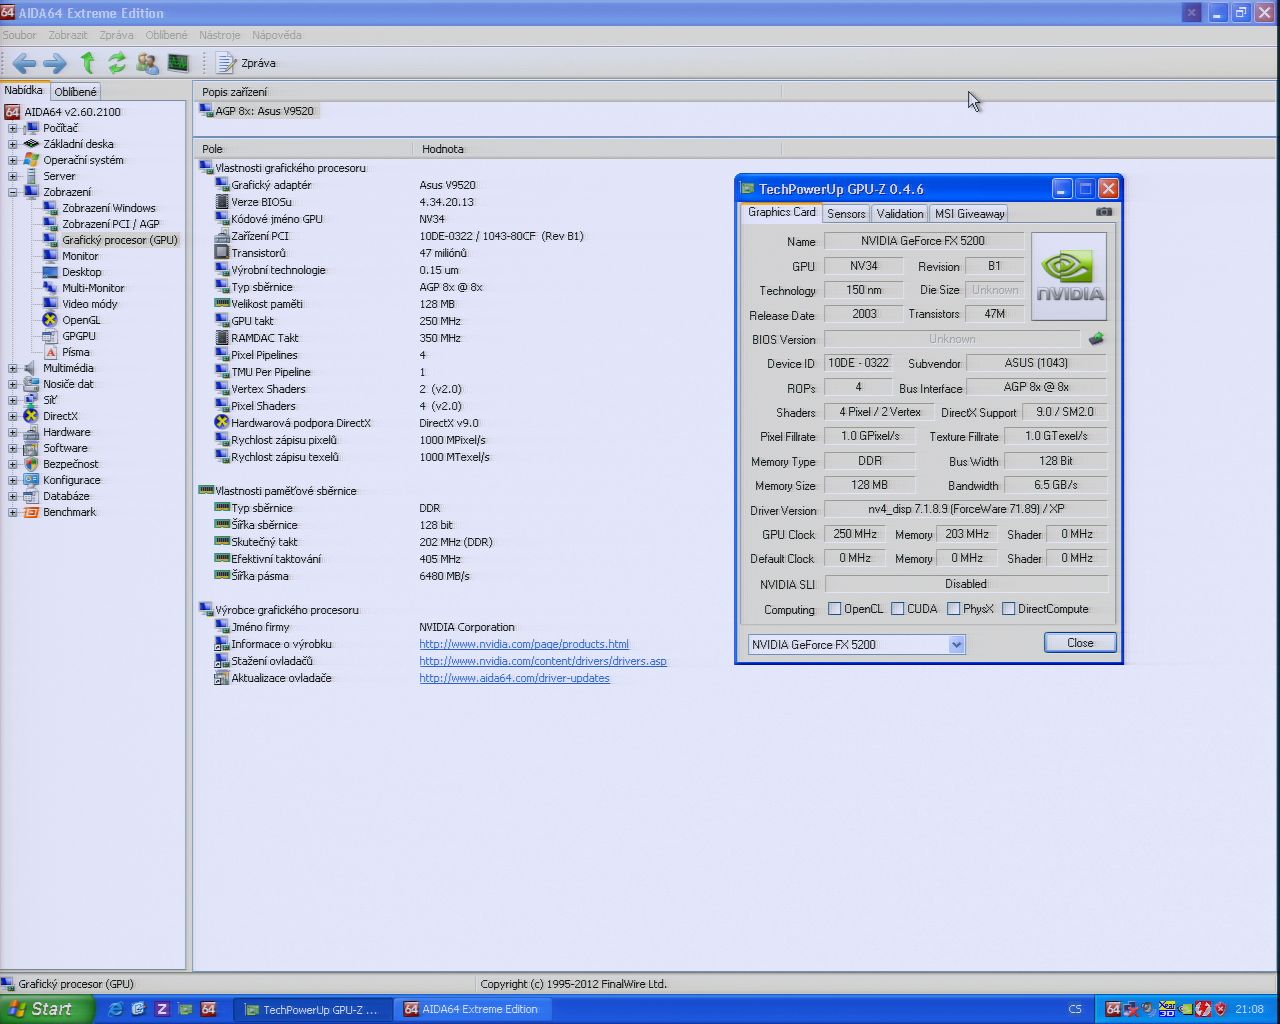Click the NVIDIA logo in GPU-Z
The width and height of the screenshot is (1280, 1024).
tap(1069, 276)
